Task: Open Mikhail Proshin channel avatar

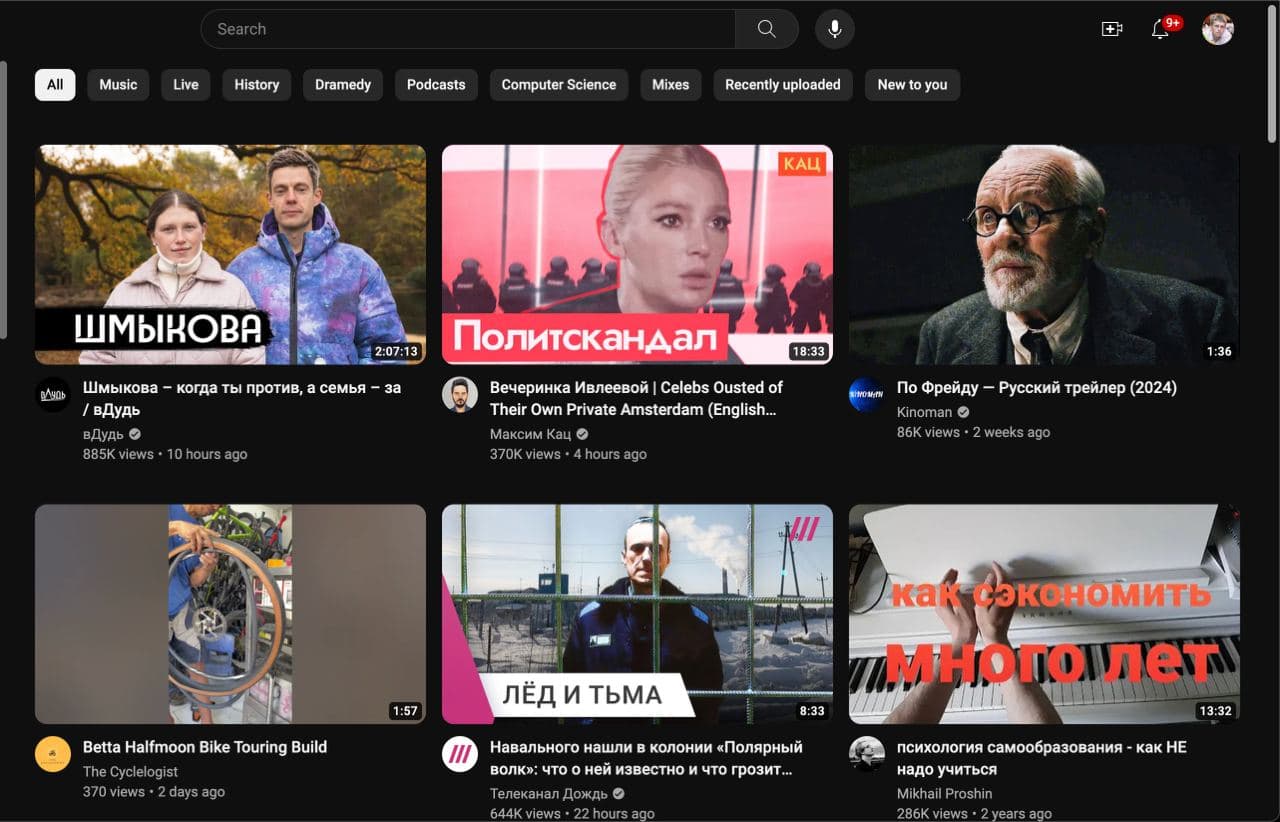Action: point(866,754)
